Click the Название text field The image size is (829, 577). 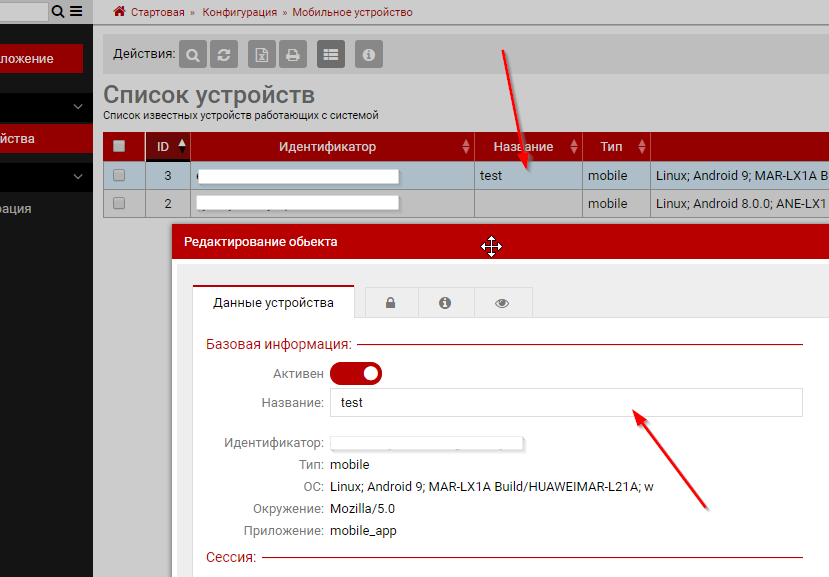[x=565, y=402]
